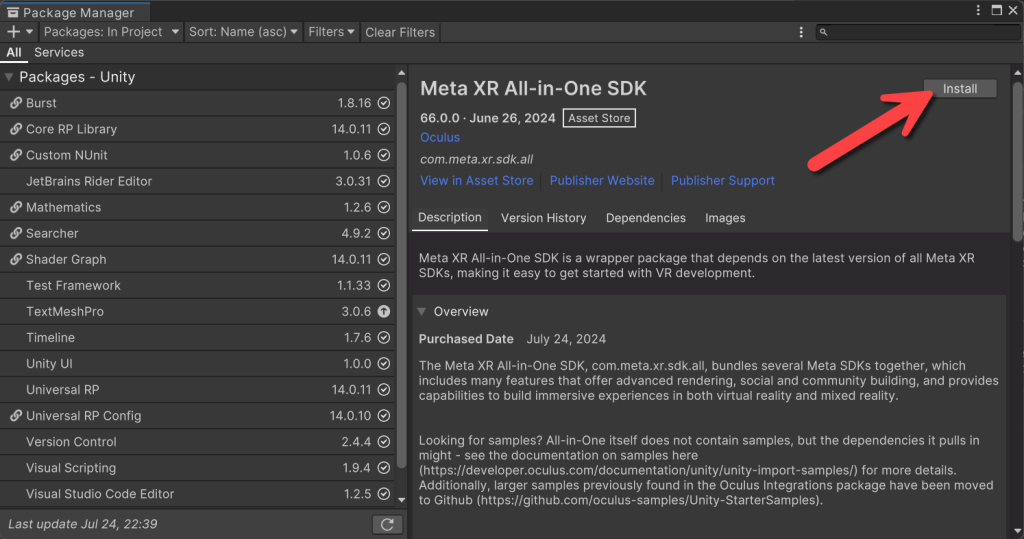Open the add package dropdown arrow

pyautogui.click(x=29, y=31)
